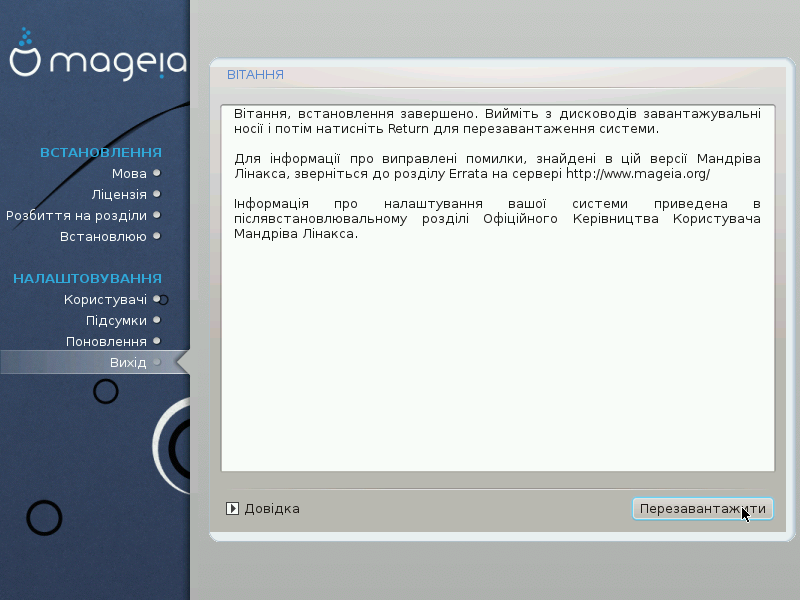The height and width of the screenshot is (600, 800).
Task: Click the ВІТАННЯ dialog title
Action: tap(255, 74)
